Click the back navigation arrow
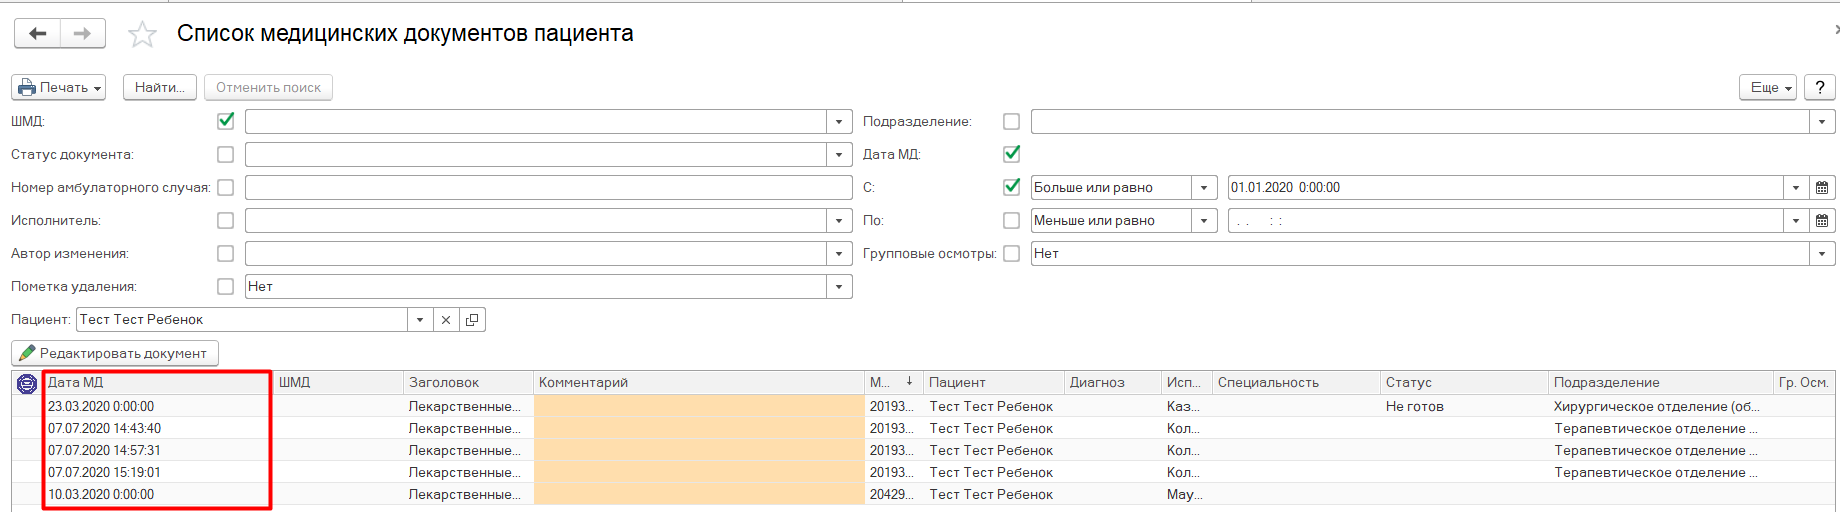Screen dimensions: 1840x512 pyautogui.click(x=38, y=34)
